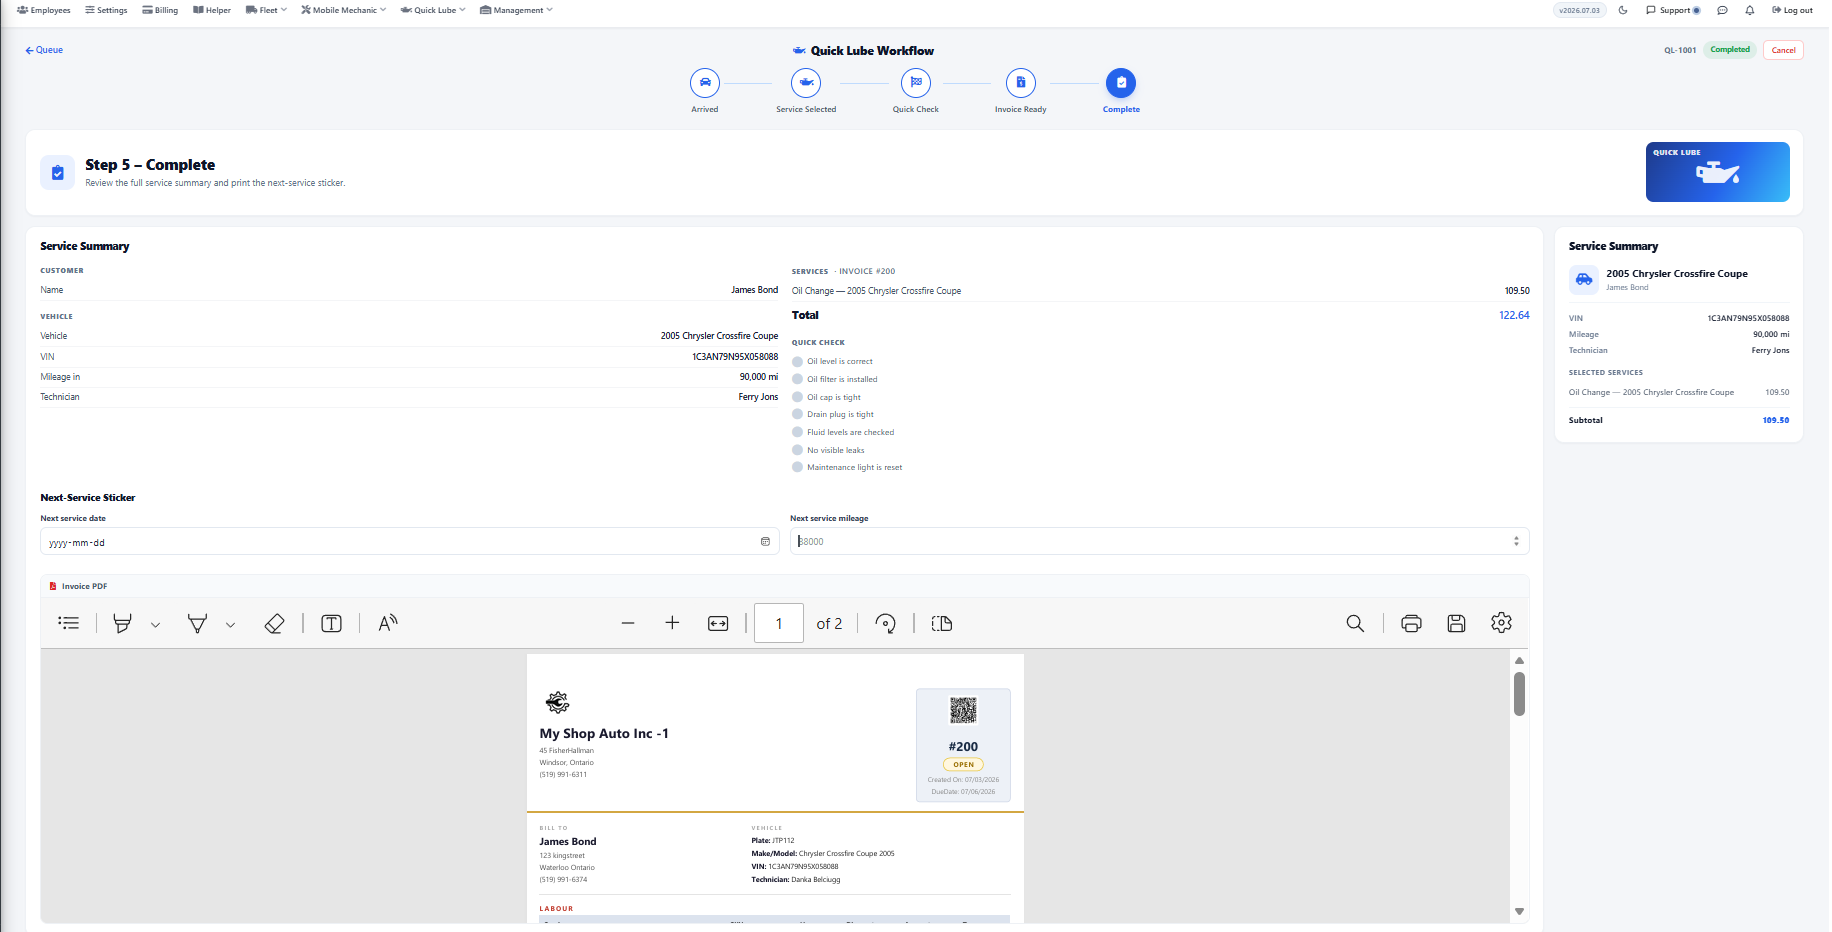
Task: Open the chat messages bubble icon
Action: pyautogui.click(x=1722, y=10)
